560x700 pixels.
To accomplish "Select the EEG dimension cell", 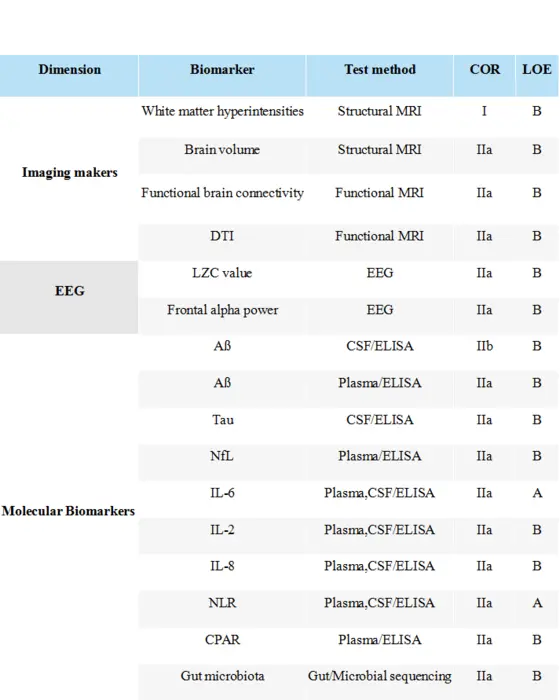I will pyautogui.click(x=69, y=297).
